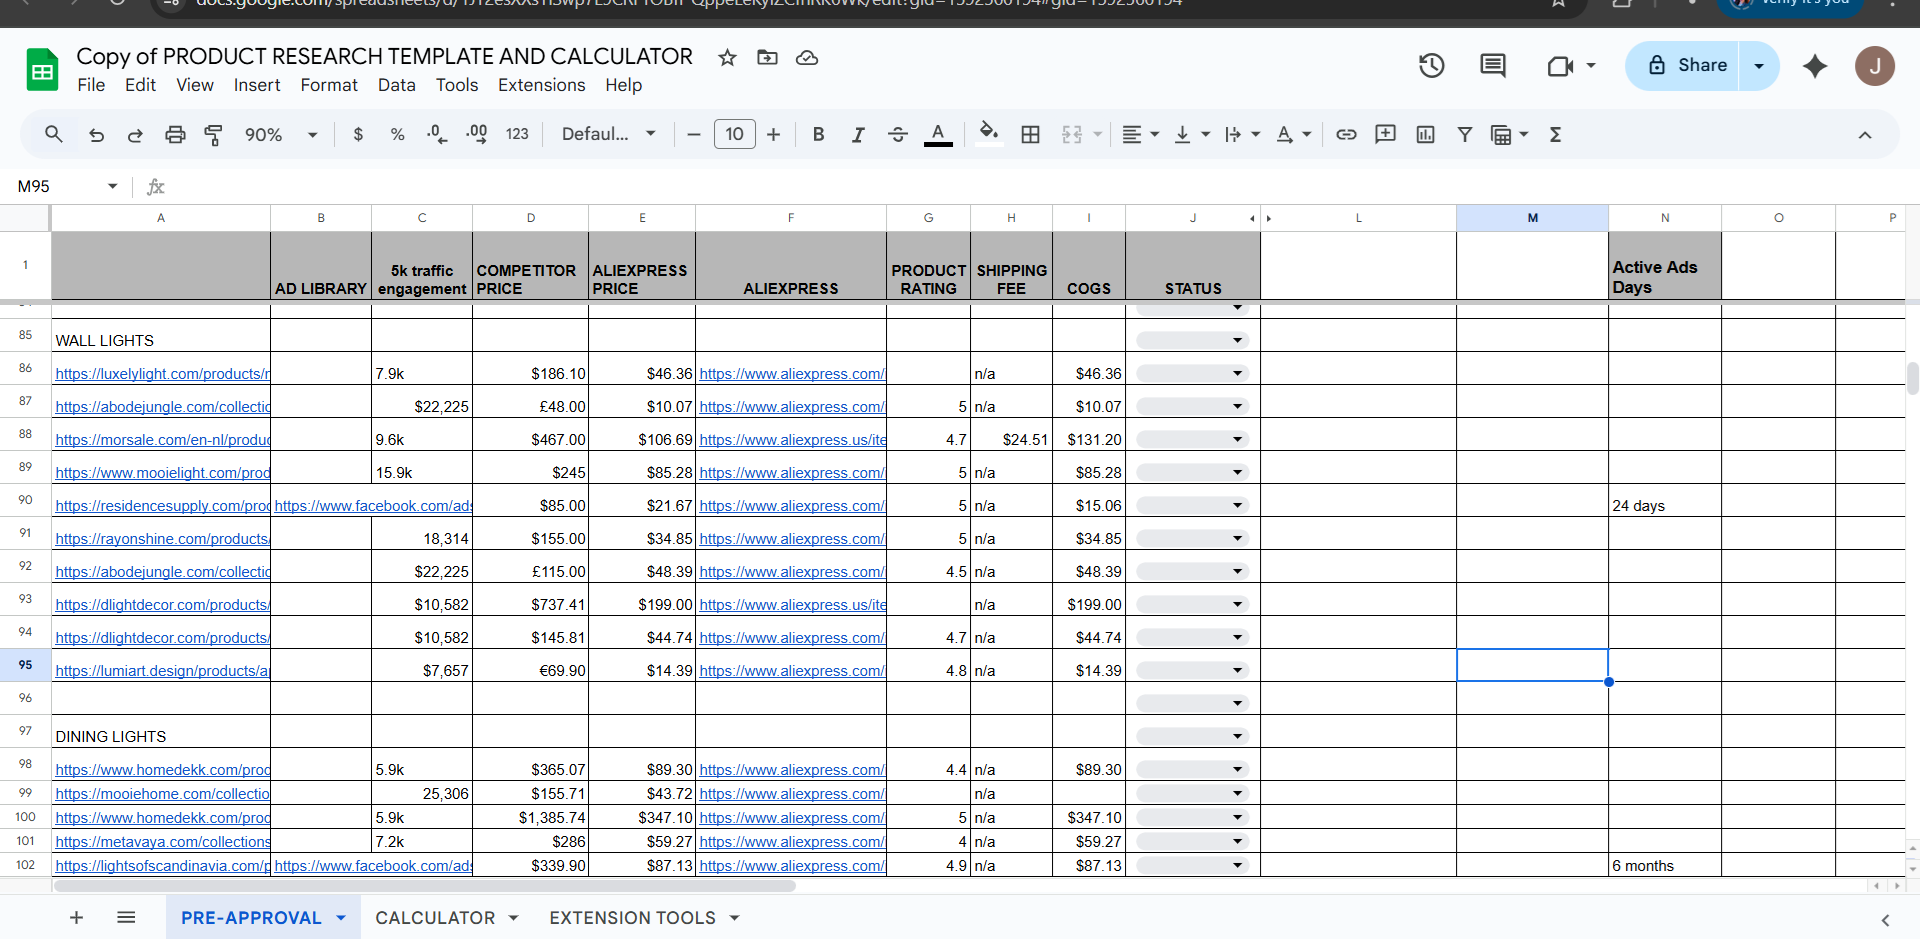This screenshot has height=939, width=1920.
Task: Toggle strikethrough formatting
Action: pos(897,135)
